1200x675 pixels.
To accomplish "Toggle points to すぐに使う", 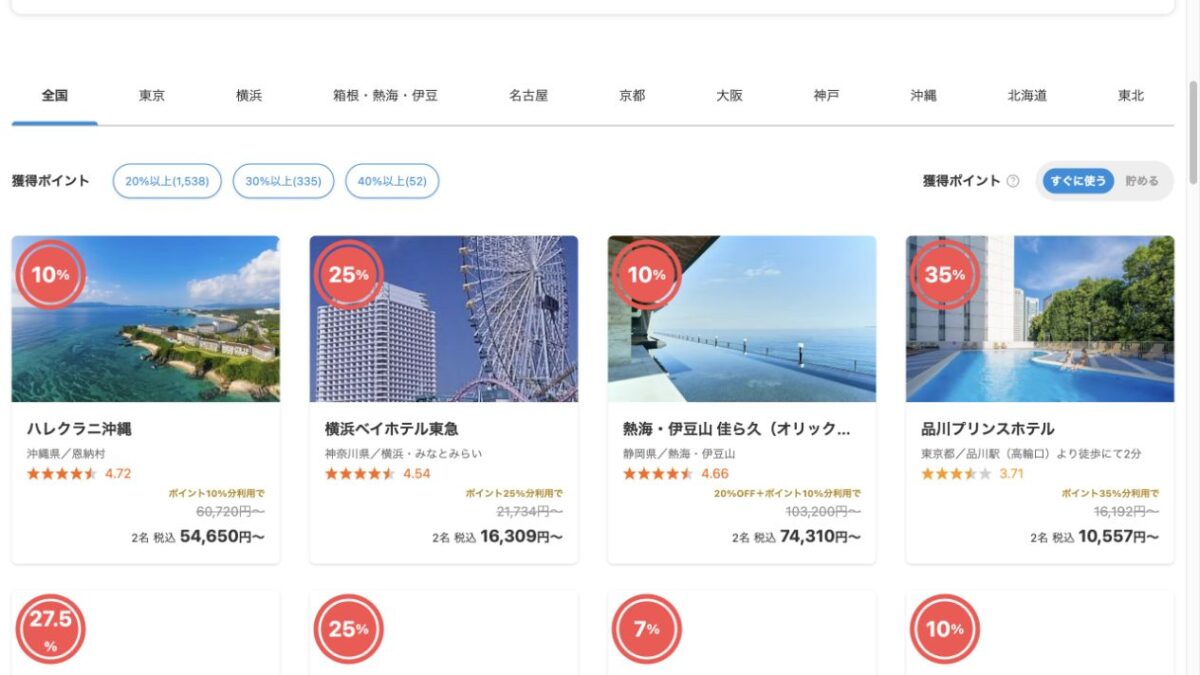I will tap(1078, 181).
